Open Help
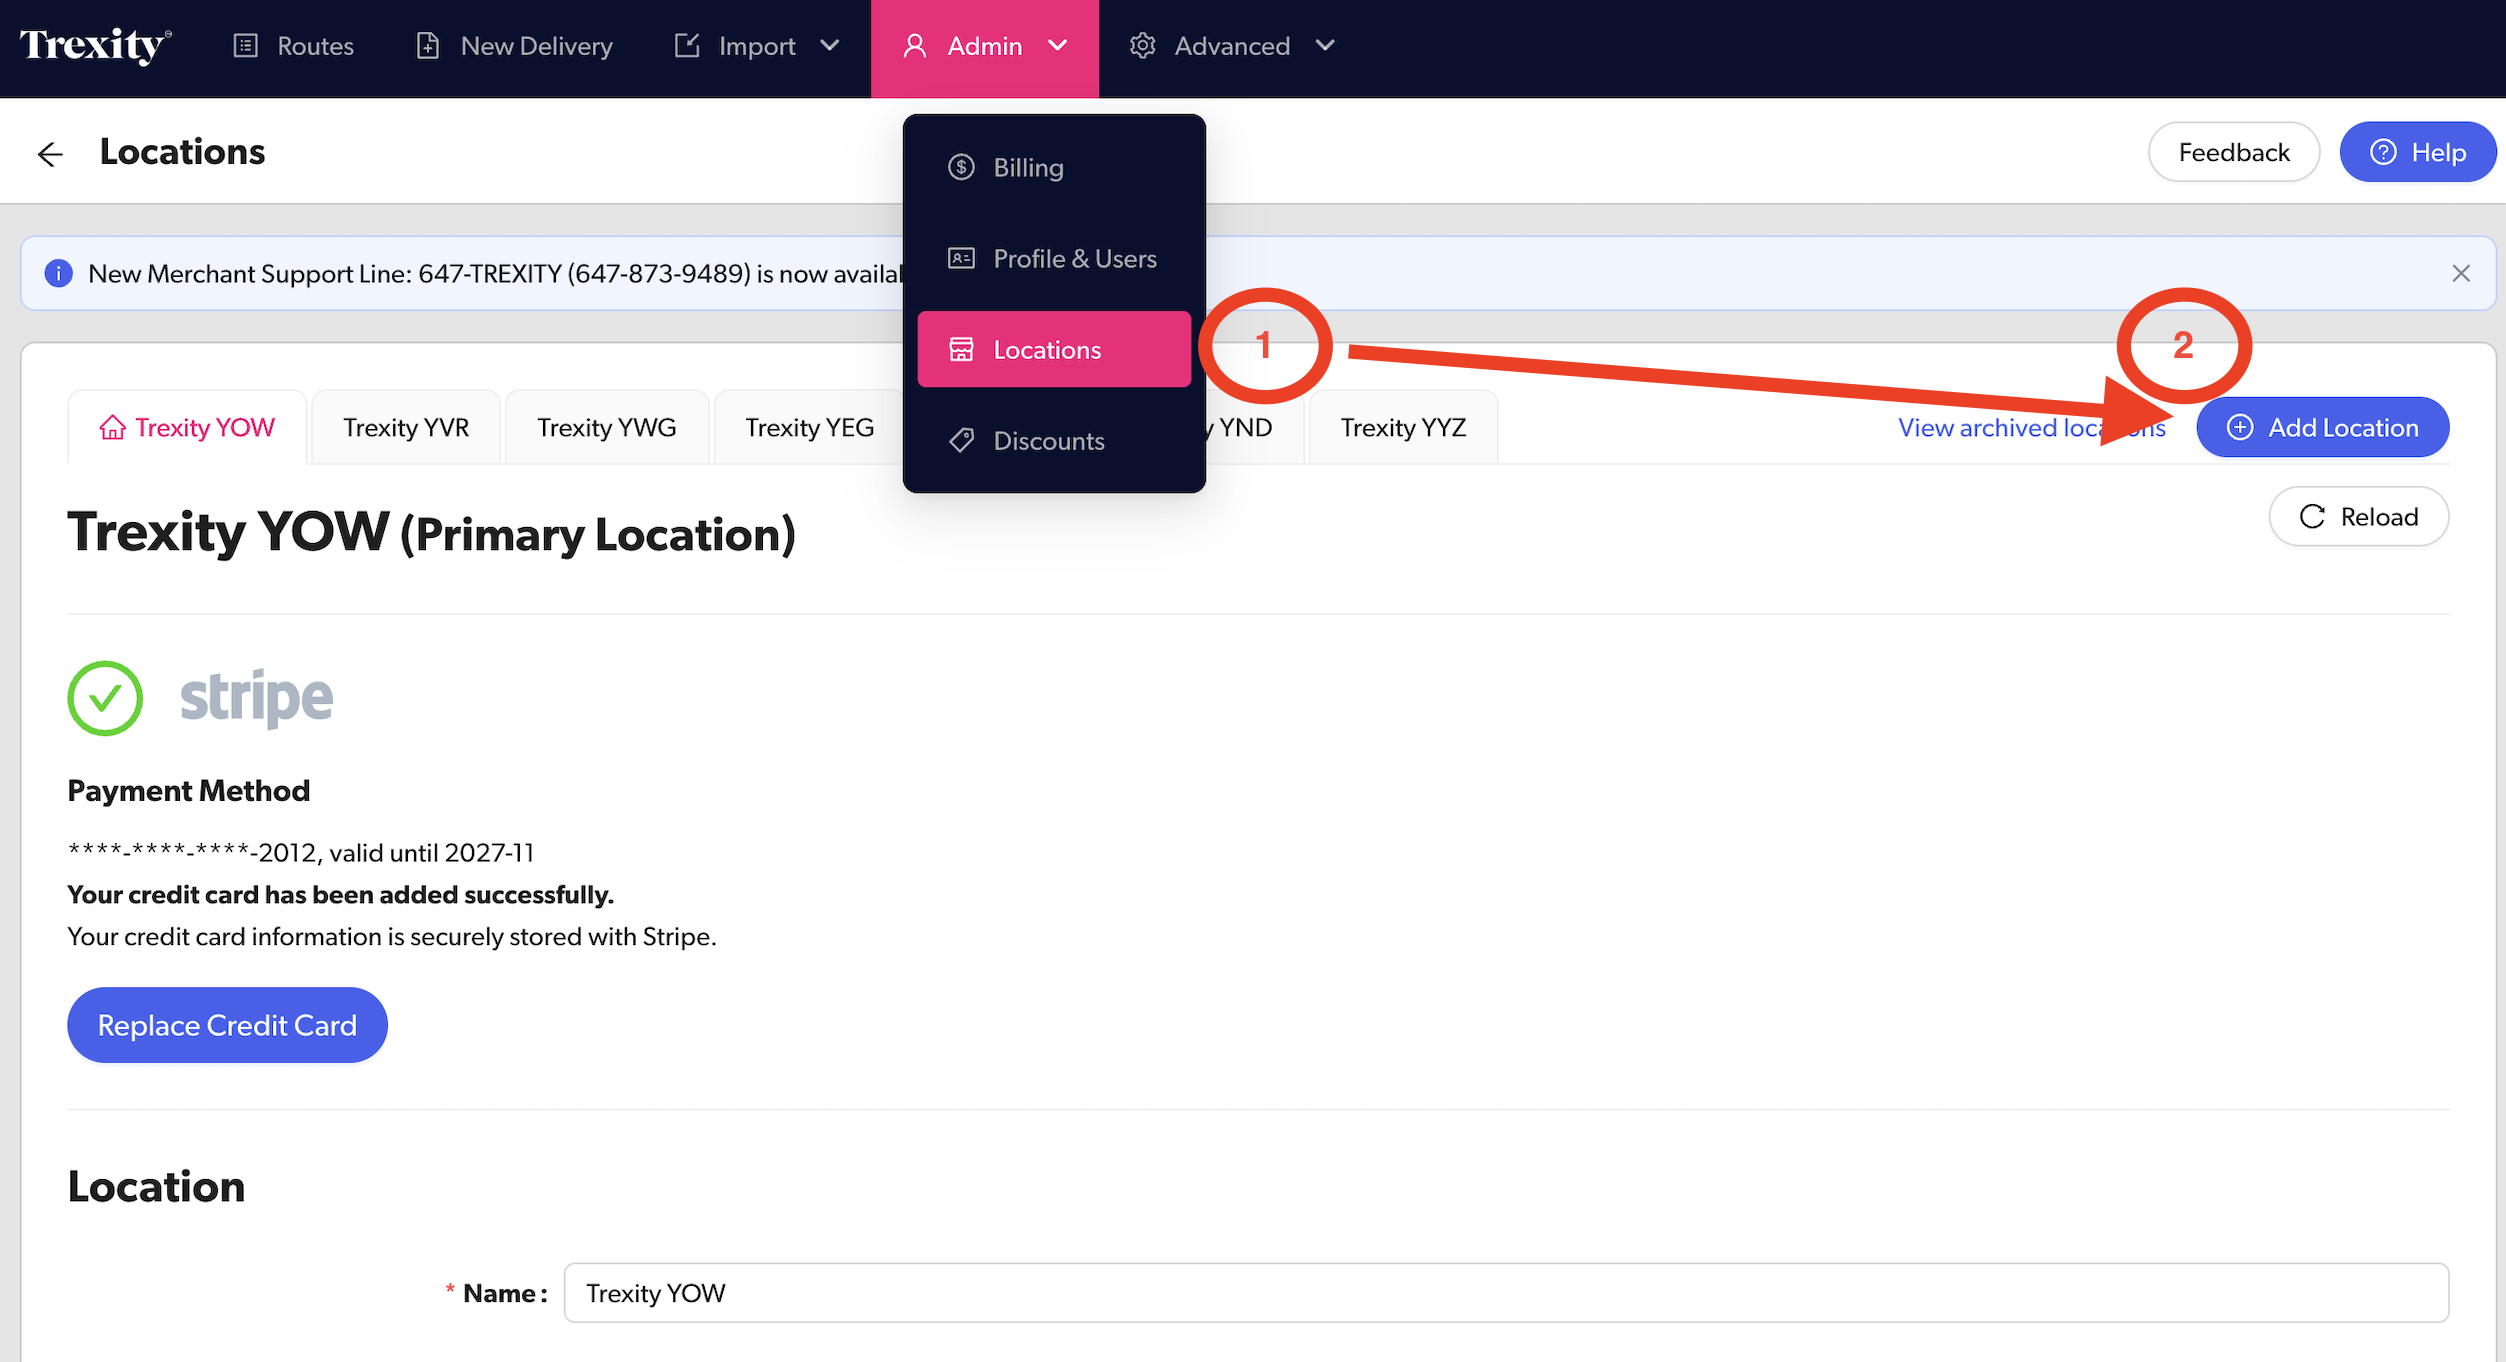 (2417, 152)
